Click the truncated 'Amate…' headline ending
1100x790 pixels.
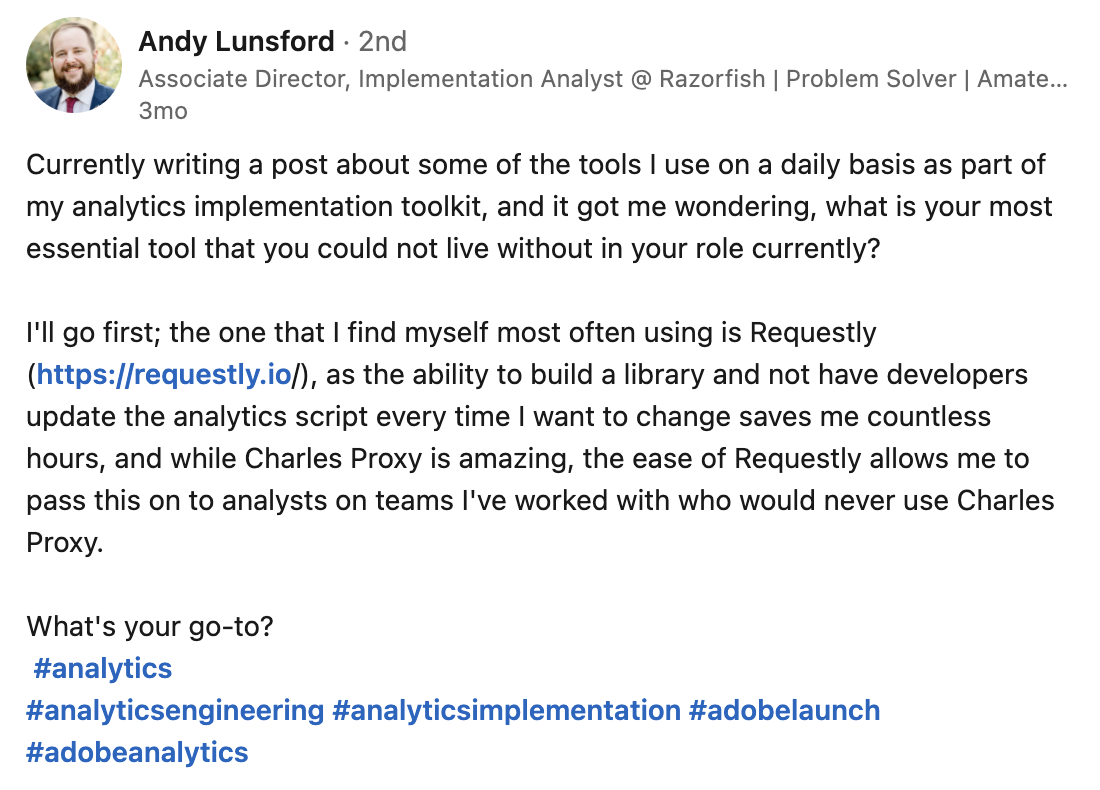pyautogui.click(x=1022, y=79)
